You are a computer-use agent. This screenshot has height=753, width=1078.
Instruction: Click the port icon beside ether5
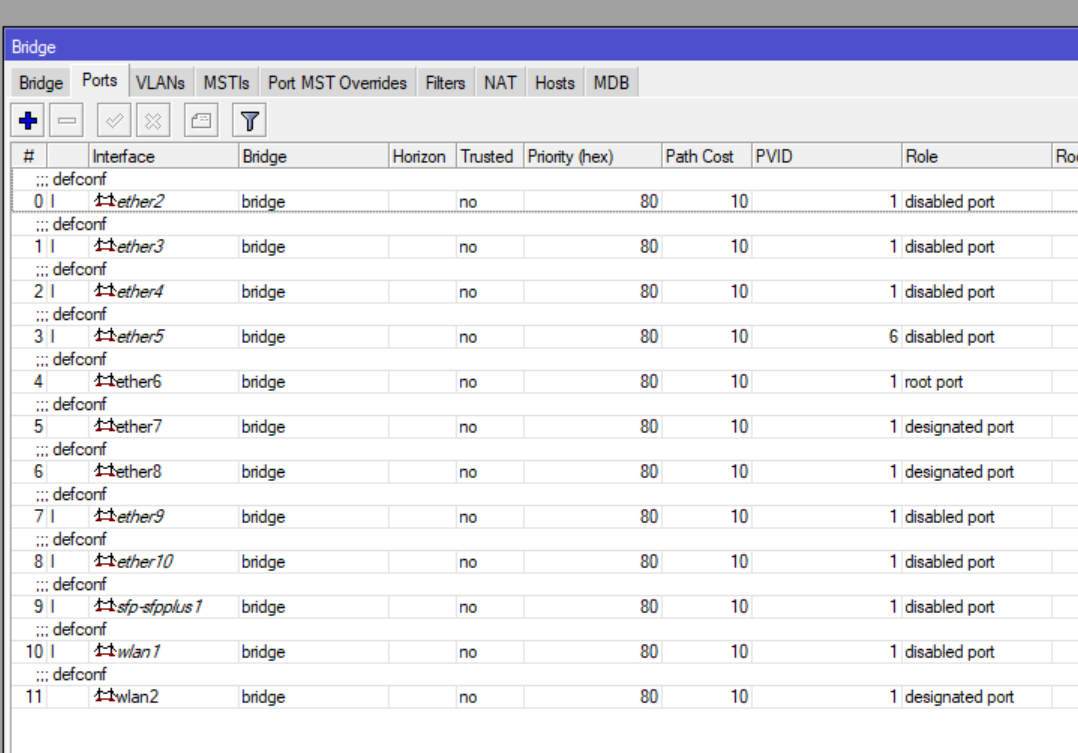coord(104,336)
